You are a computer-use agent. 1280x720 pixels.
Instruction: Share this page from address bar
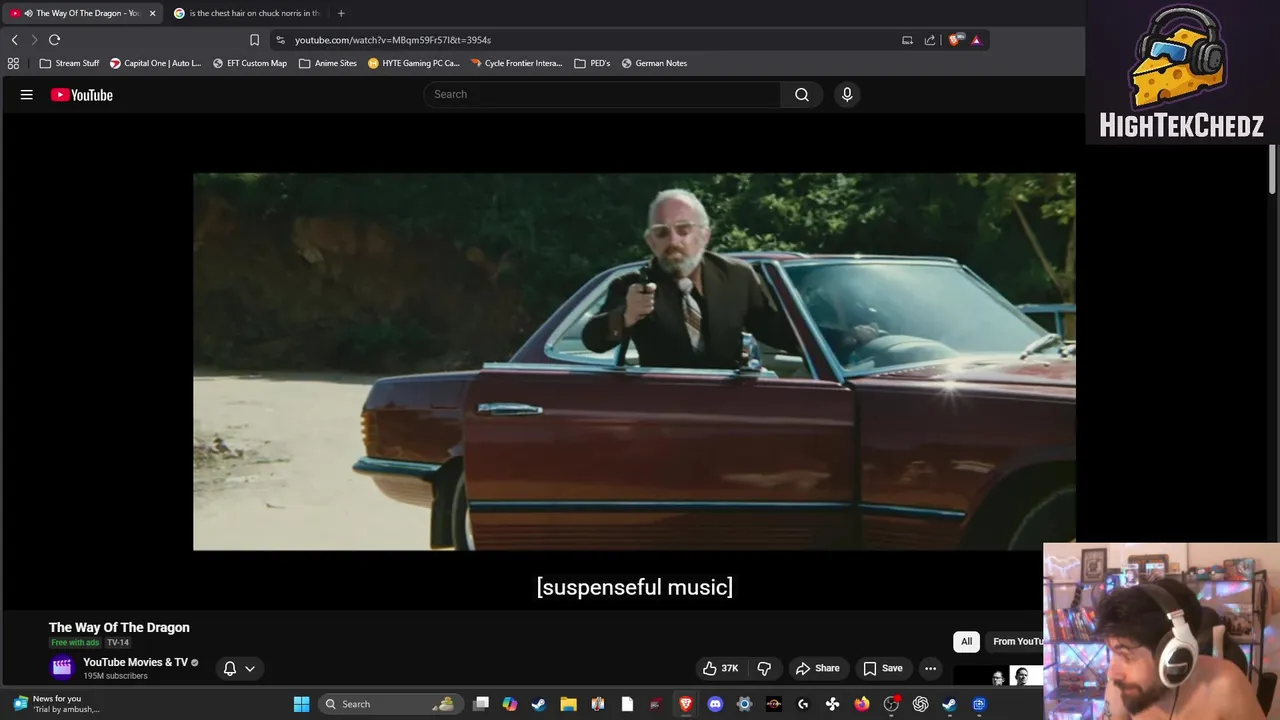click(x=930, y=40)
